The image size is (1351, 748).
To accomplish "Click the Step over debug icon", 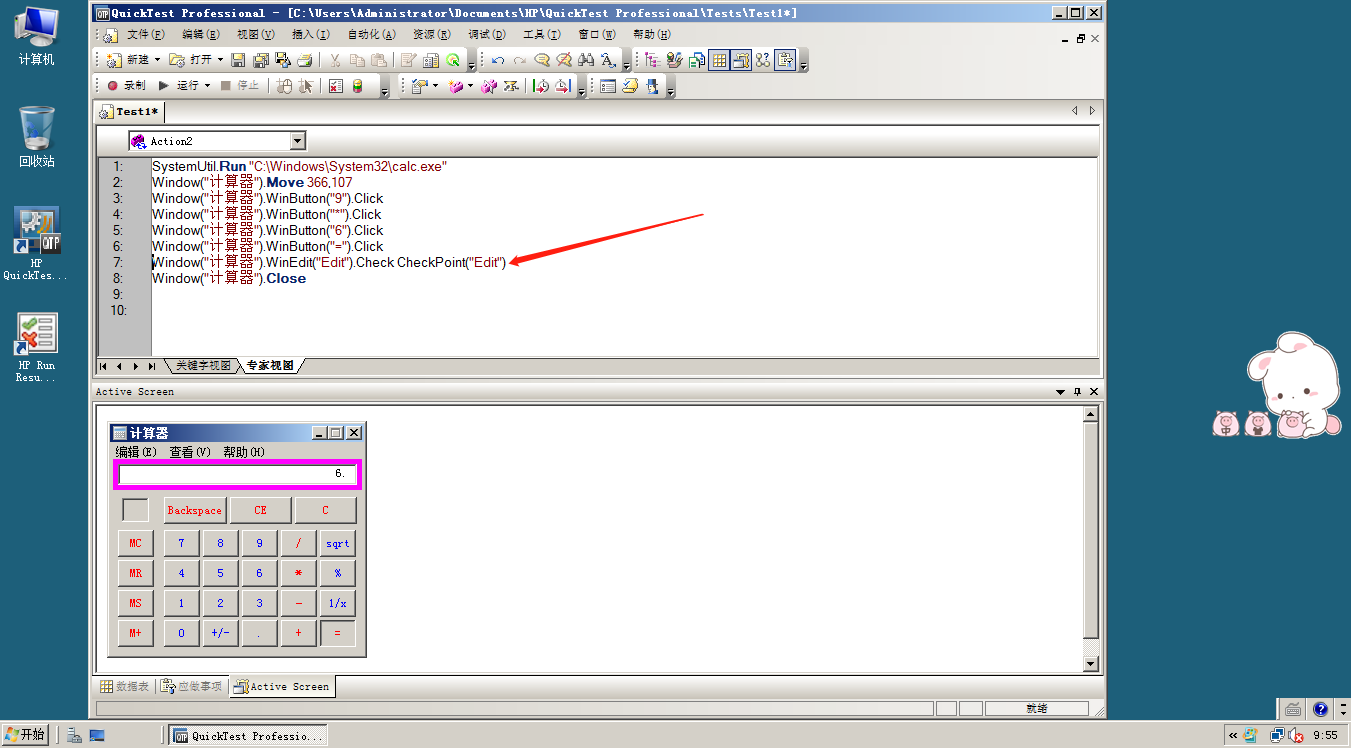I will [563, 86].
